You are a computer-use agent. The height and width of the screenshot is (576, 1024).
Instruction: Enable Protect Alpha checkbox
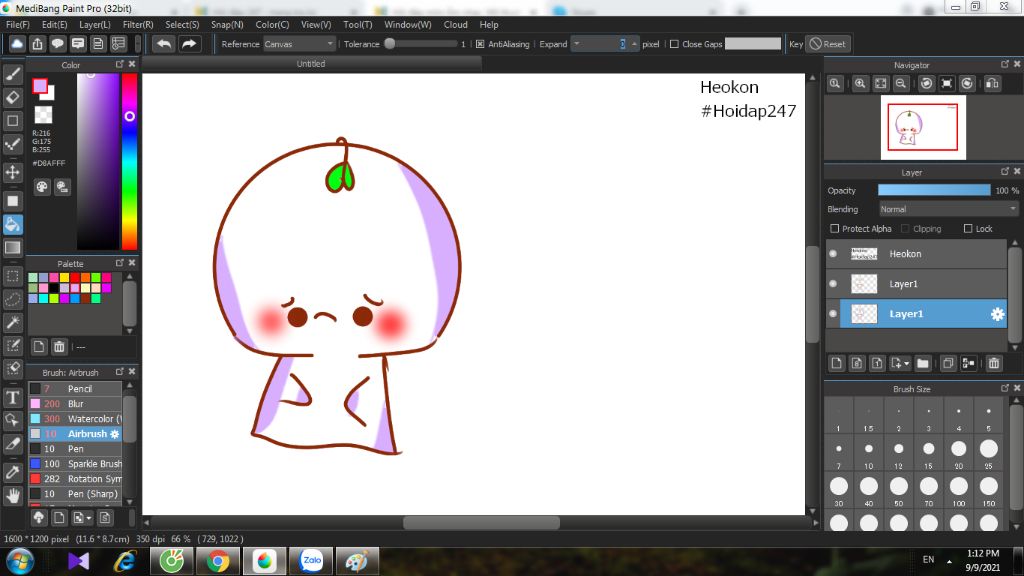click(834, 229)
